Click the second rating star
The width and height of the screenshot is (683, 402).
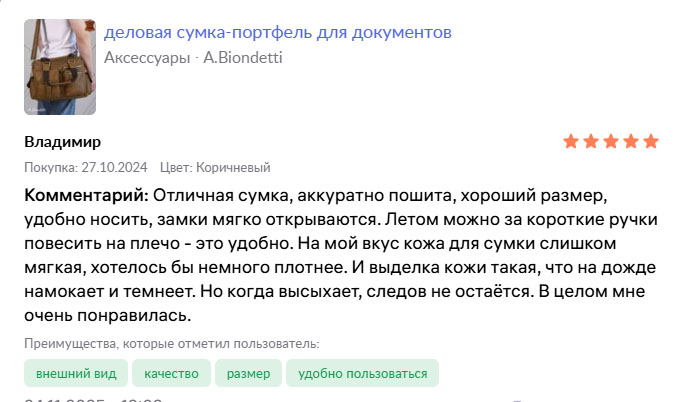591,141
